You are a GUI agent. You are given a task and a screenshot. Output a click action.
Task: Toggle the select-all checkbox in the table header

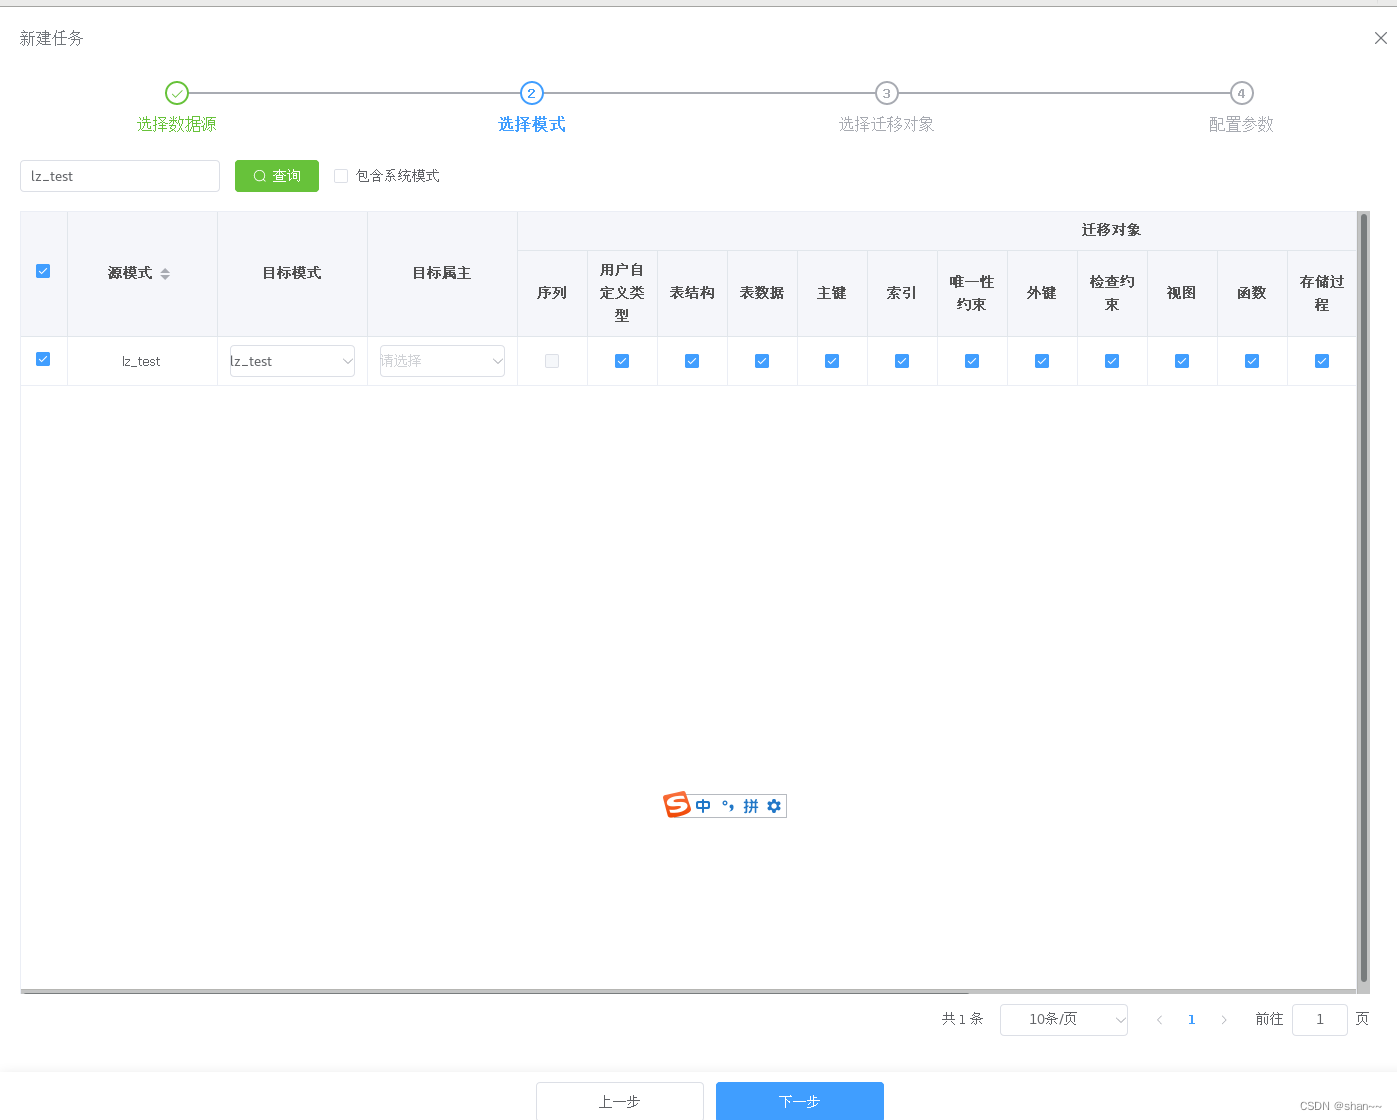click(x=43, y=271)
